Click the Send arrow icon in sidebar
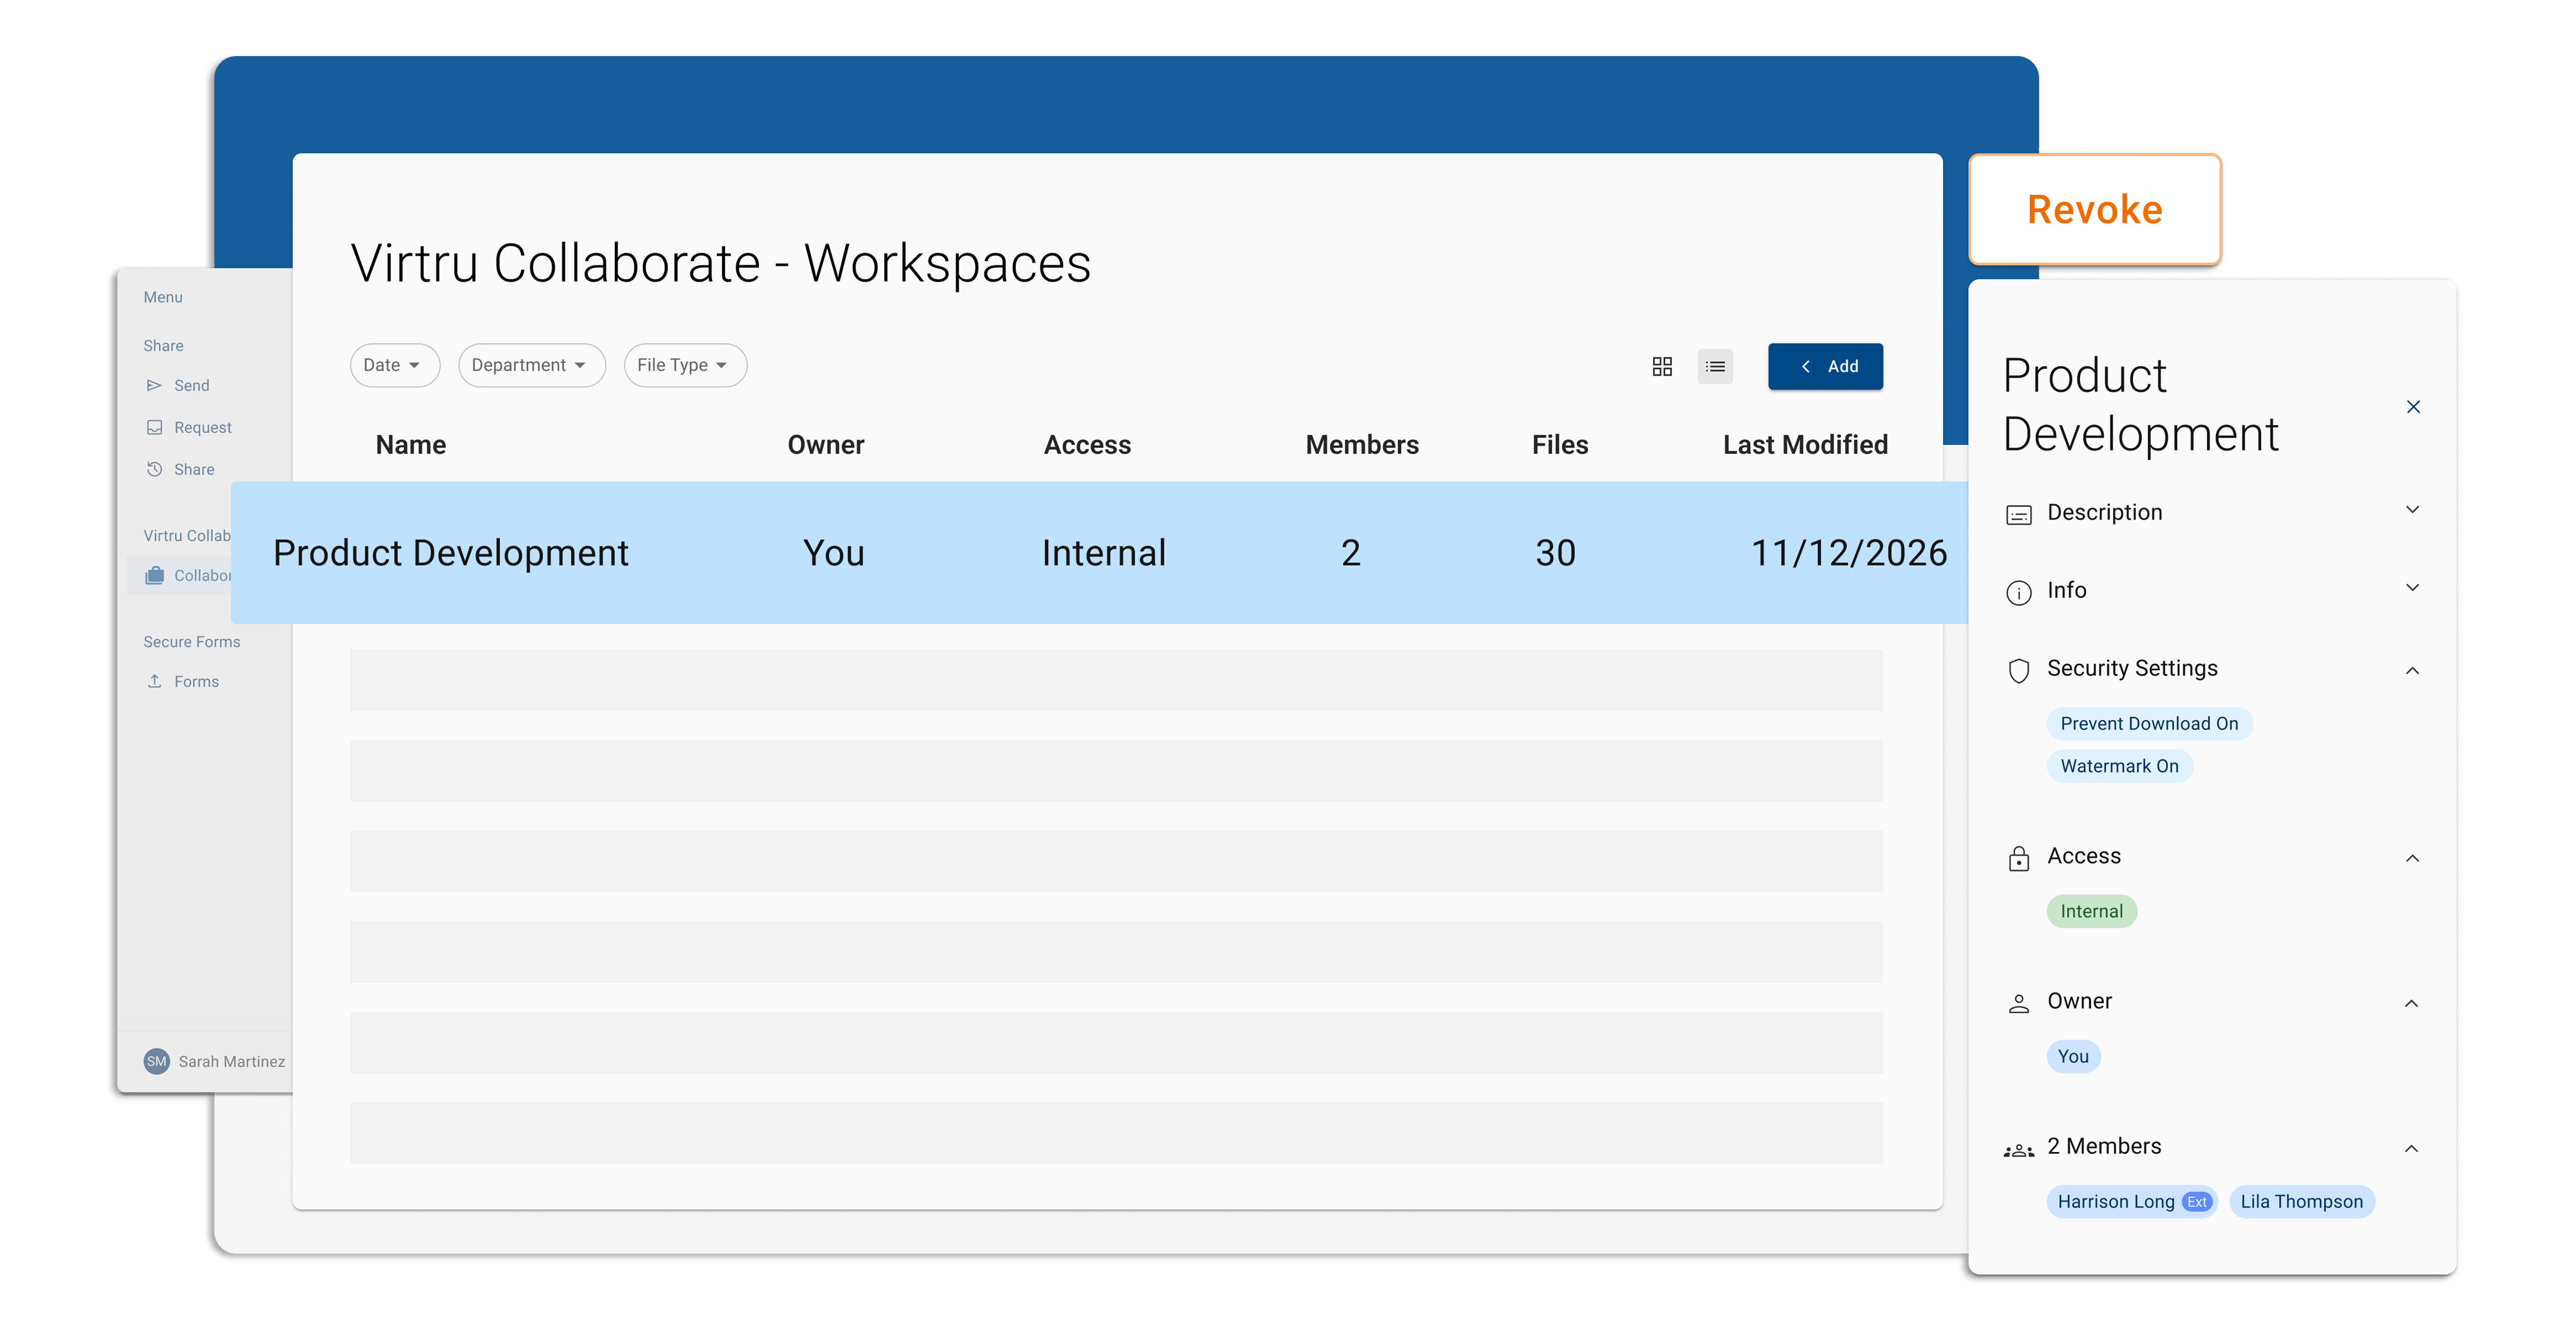The image size is (2576, 1339). [x=154, y=385]
